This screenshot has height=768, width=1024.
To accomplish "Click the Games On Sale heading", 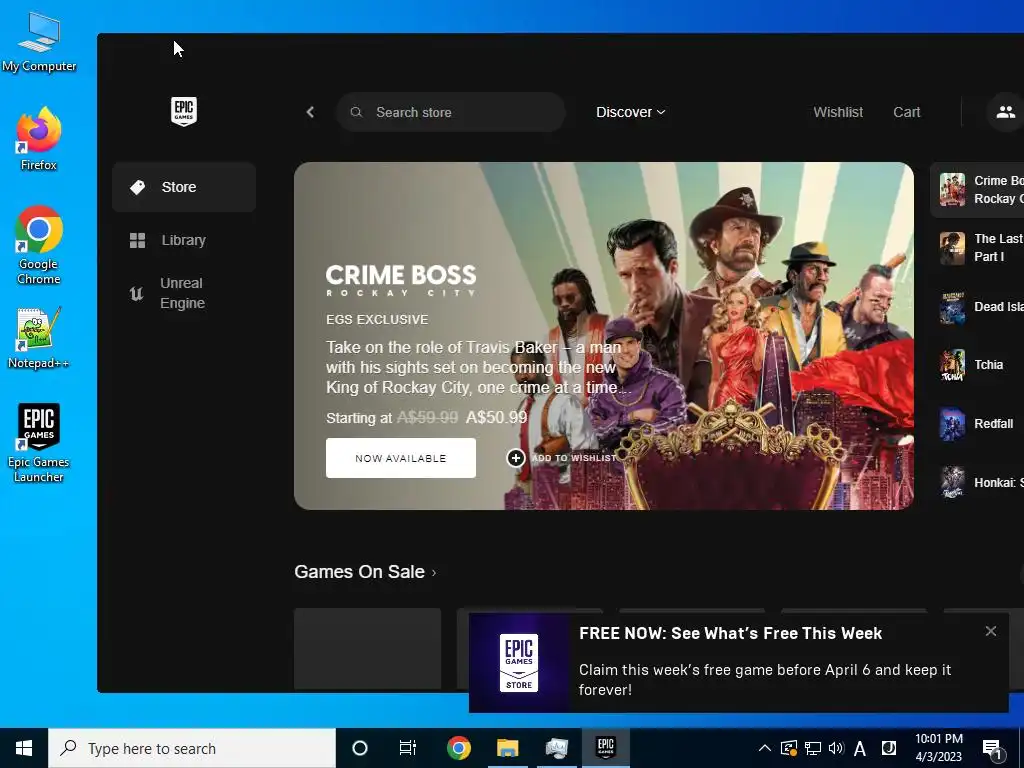I will pyautogui.click(x=359, y=571).
